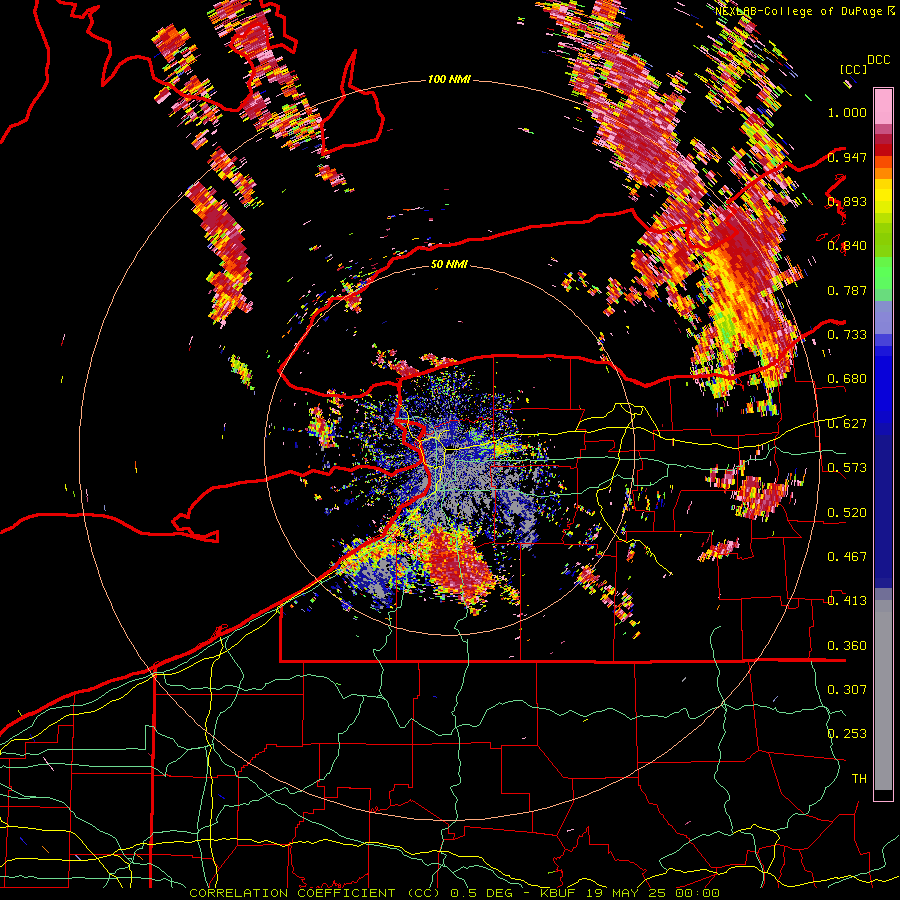
Task: Click the 0.627 scale value
Action: [x=847, y=424]
